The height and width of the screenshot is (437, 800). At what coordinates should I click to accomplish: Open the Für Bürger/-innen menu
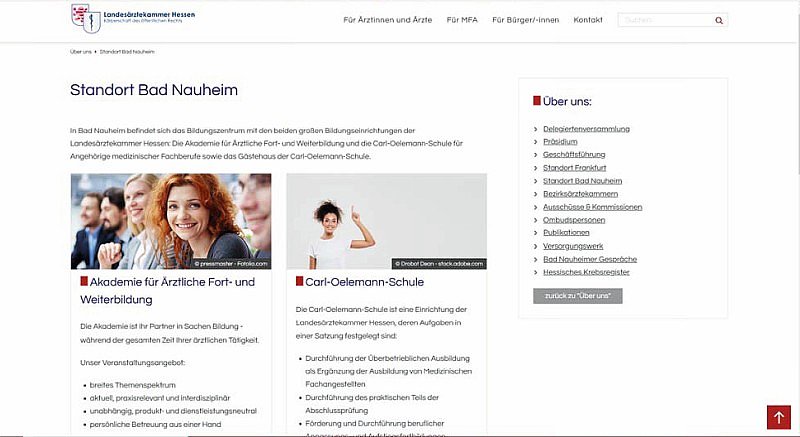click(525, 20)
